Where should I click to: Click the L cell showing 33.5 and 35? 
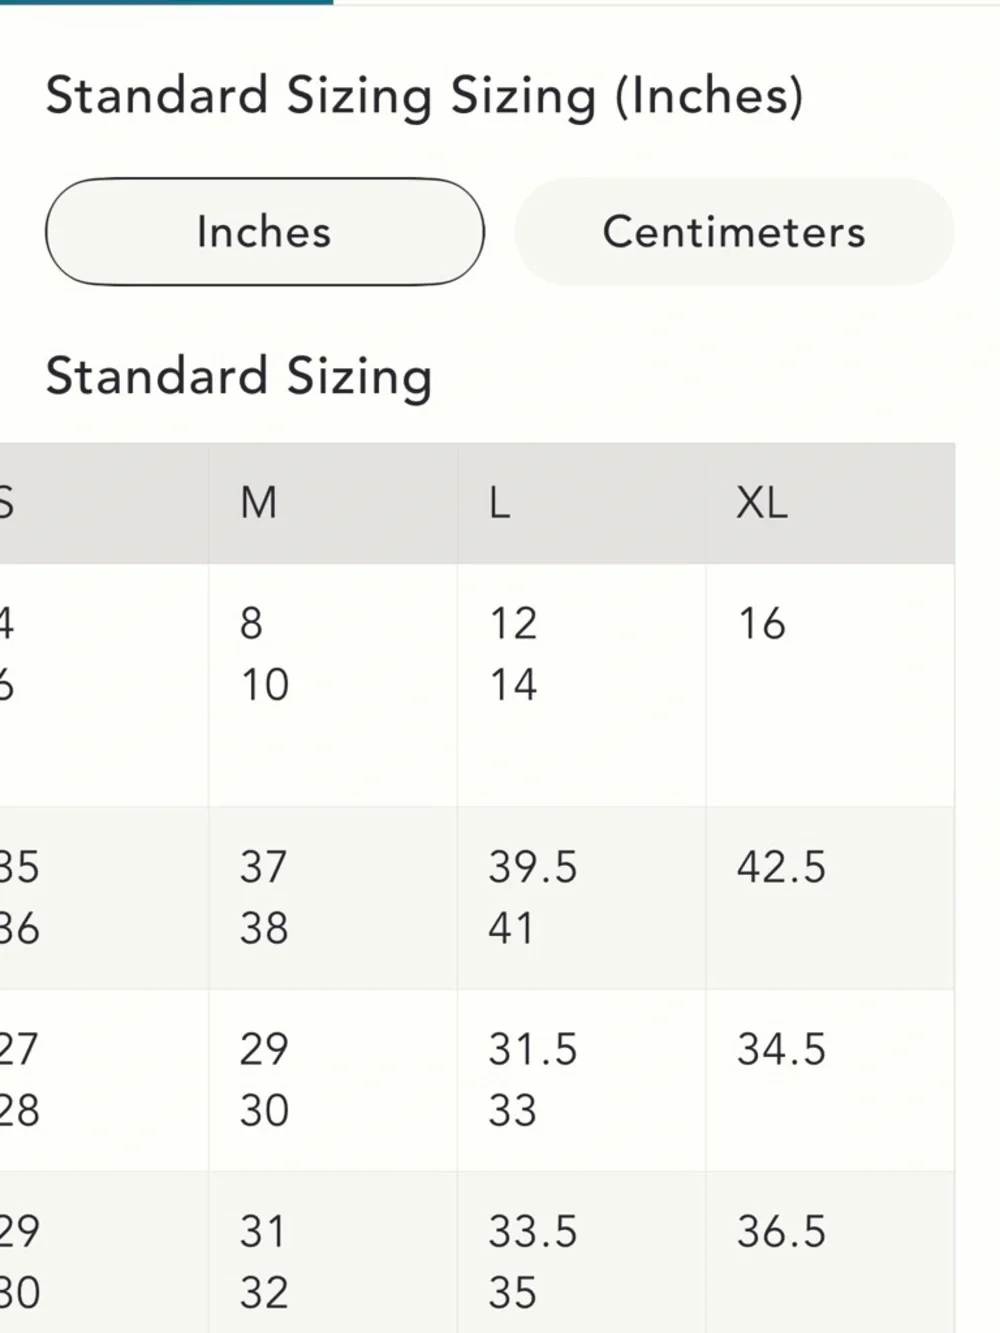(582, 1252)
